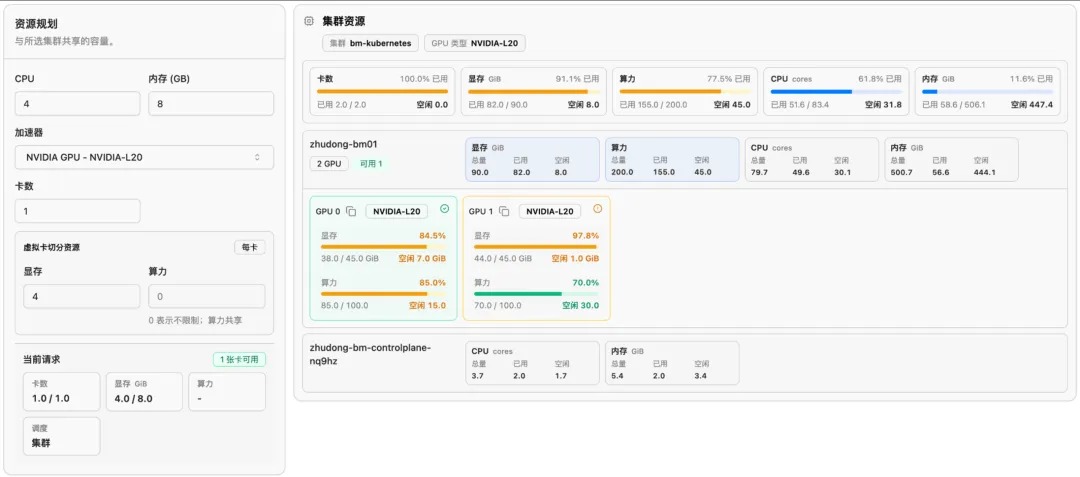Click the 已用 51.6 / 83.4 CPU text
The height and width of the screenshot is (477, 1080).
tap(800, 105)
